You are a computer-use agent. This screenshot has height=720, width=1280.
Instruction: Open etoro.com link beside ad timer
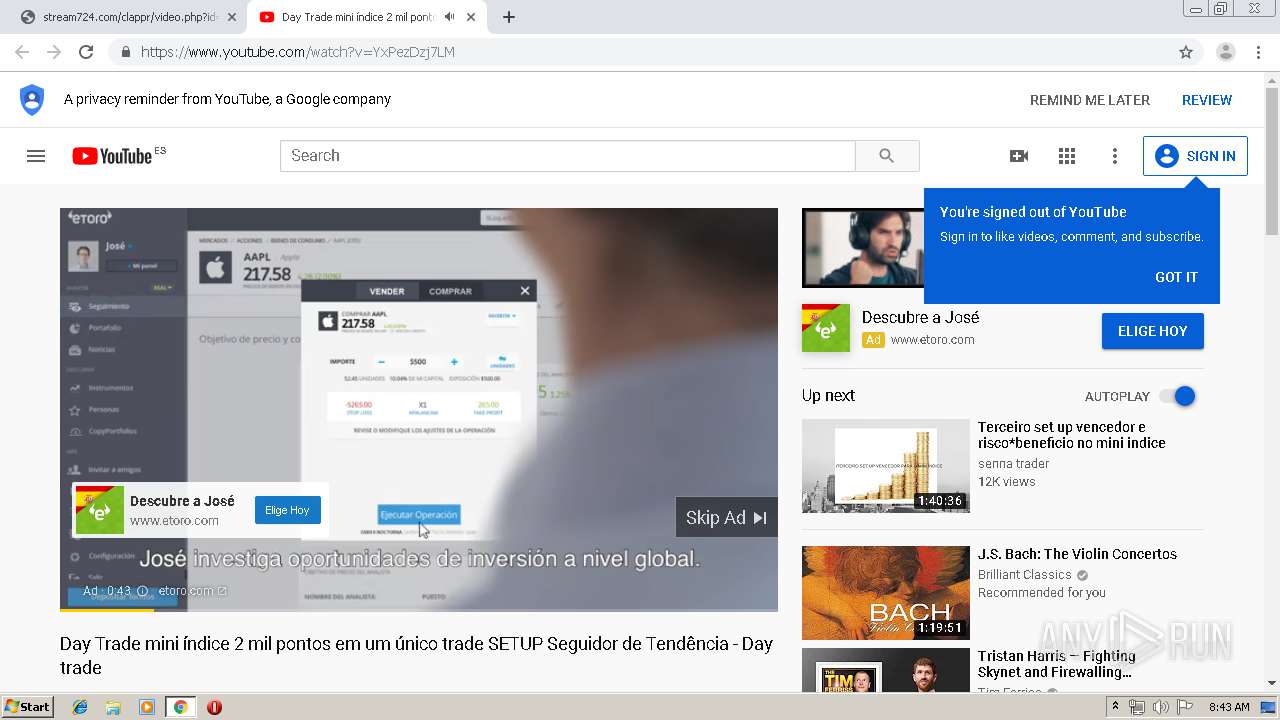(x=192, y=591)
